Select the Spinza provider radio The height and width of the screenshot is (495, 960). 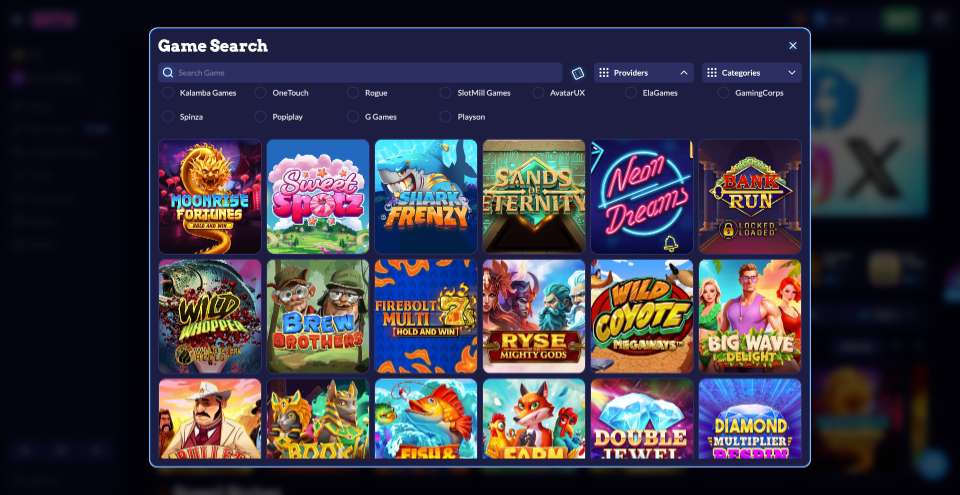[168, 117]
